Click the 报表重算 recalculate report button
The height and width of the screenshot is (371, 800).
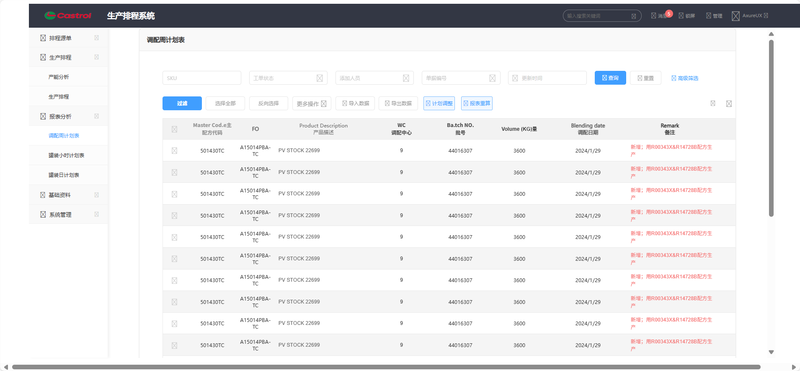pyautogui.click(x=477, y=103)
